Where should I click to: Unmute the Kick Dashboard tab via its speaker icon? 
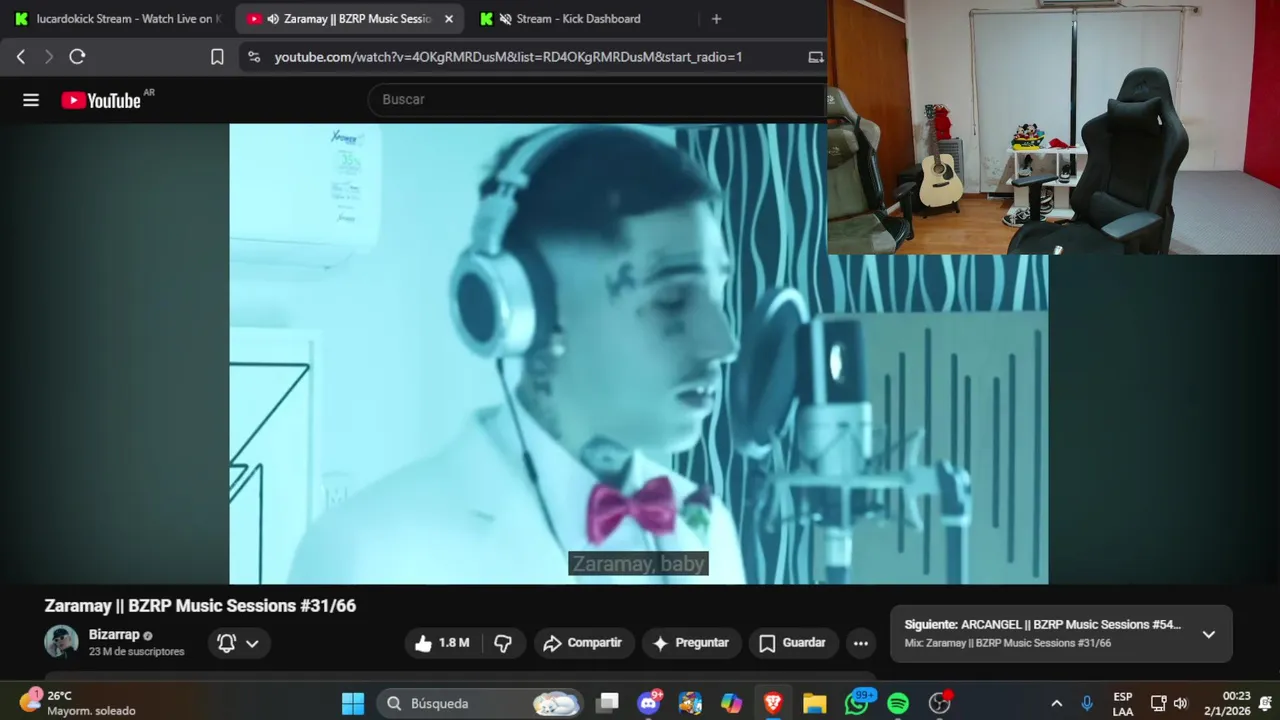(x=506, y=19)
